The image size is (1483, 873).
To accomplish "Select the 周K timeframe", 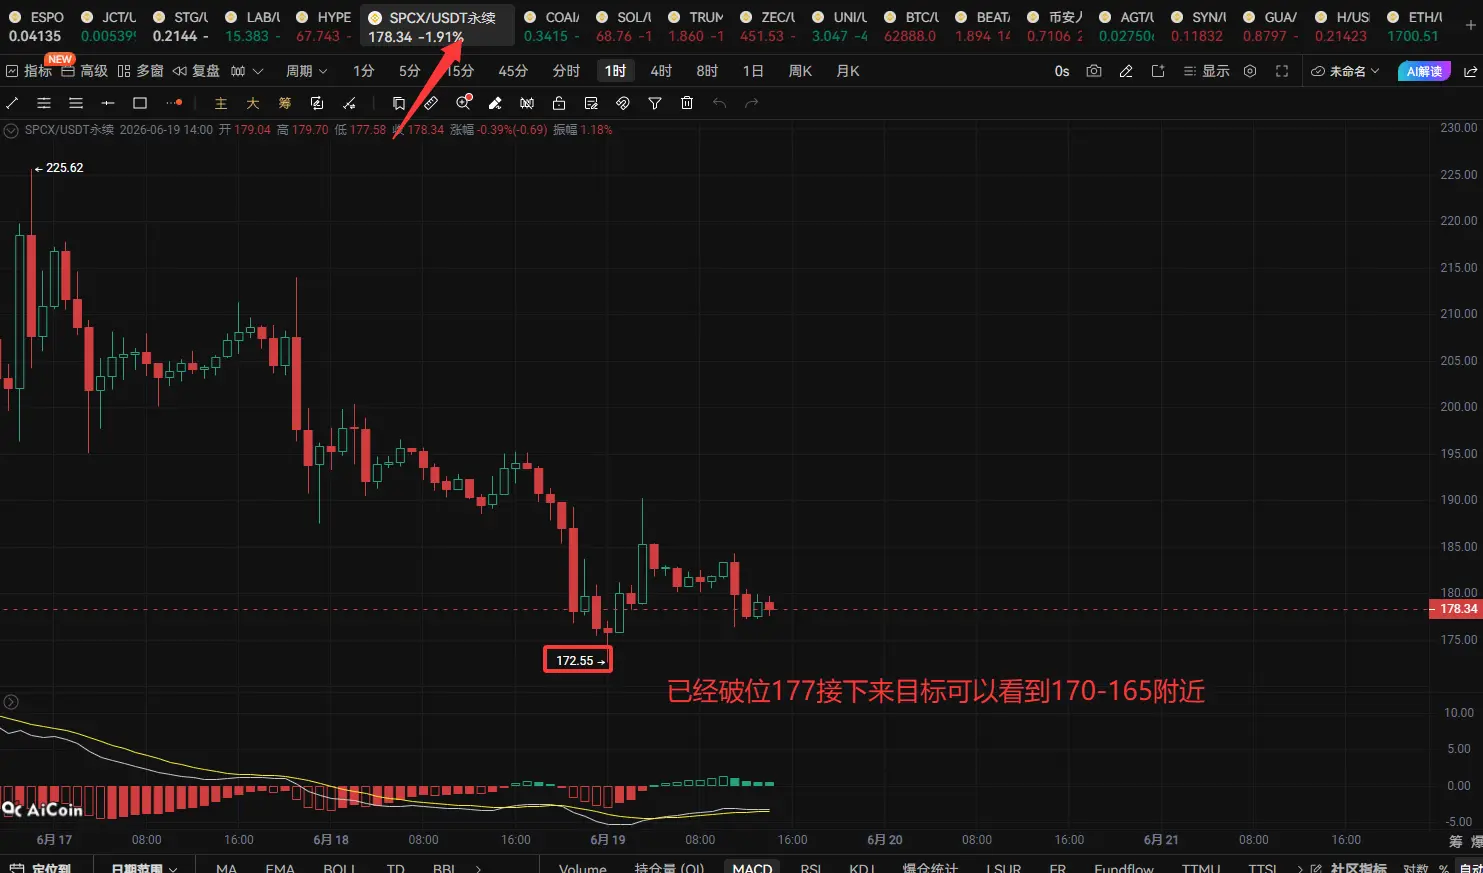I will [800, 71].
